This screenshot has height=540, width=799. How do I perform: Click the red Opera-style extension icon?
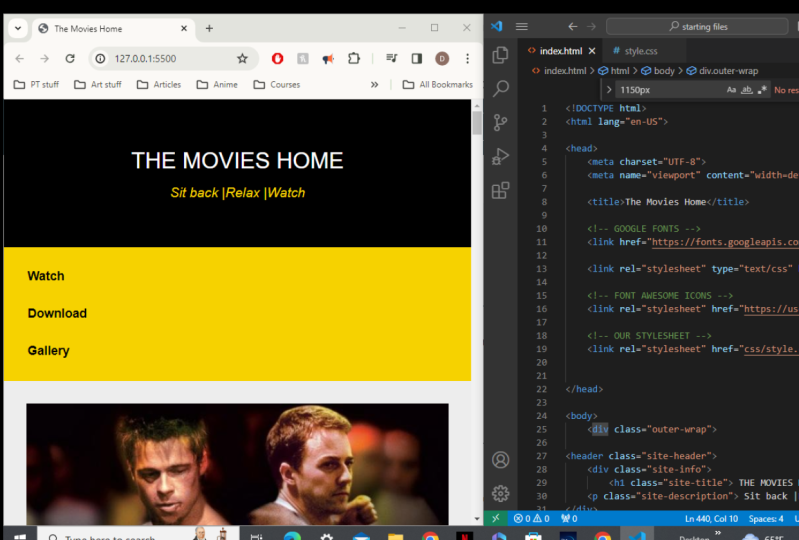277,59
